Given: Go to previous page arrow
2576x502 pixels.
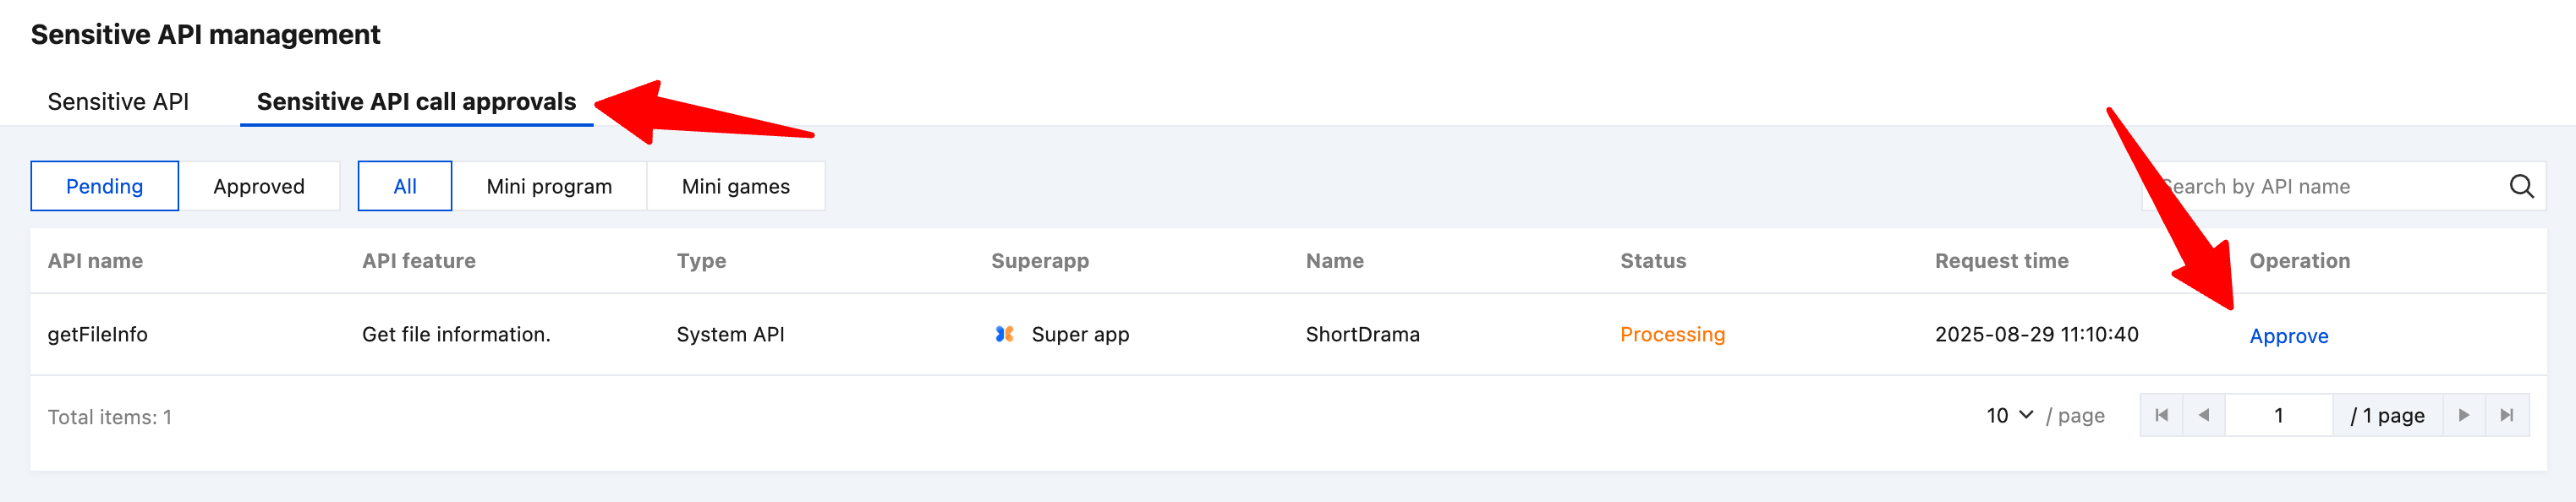Looking at the screenshot, I should (2203, 415).
